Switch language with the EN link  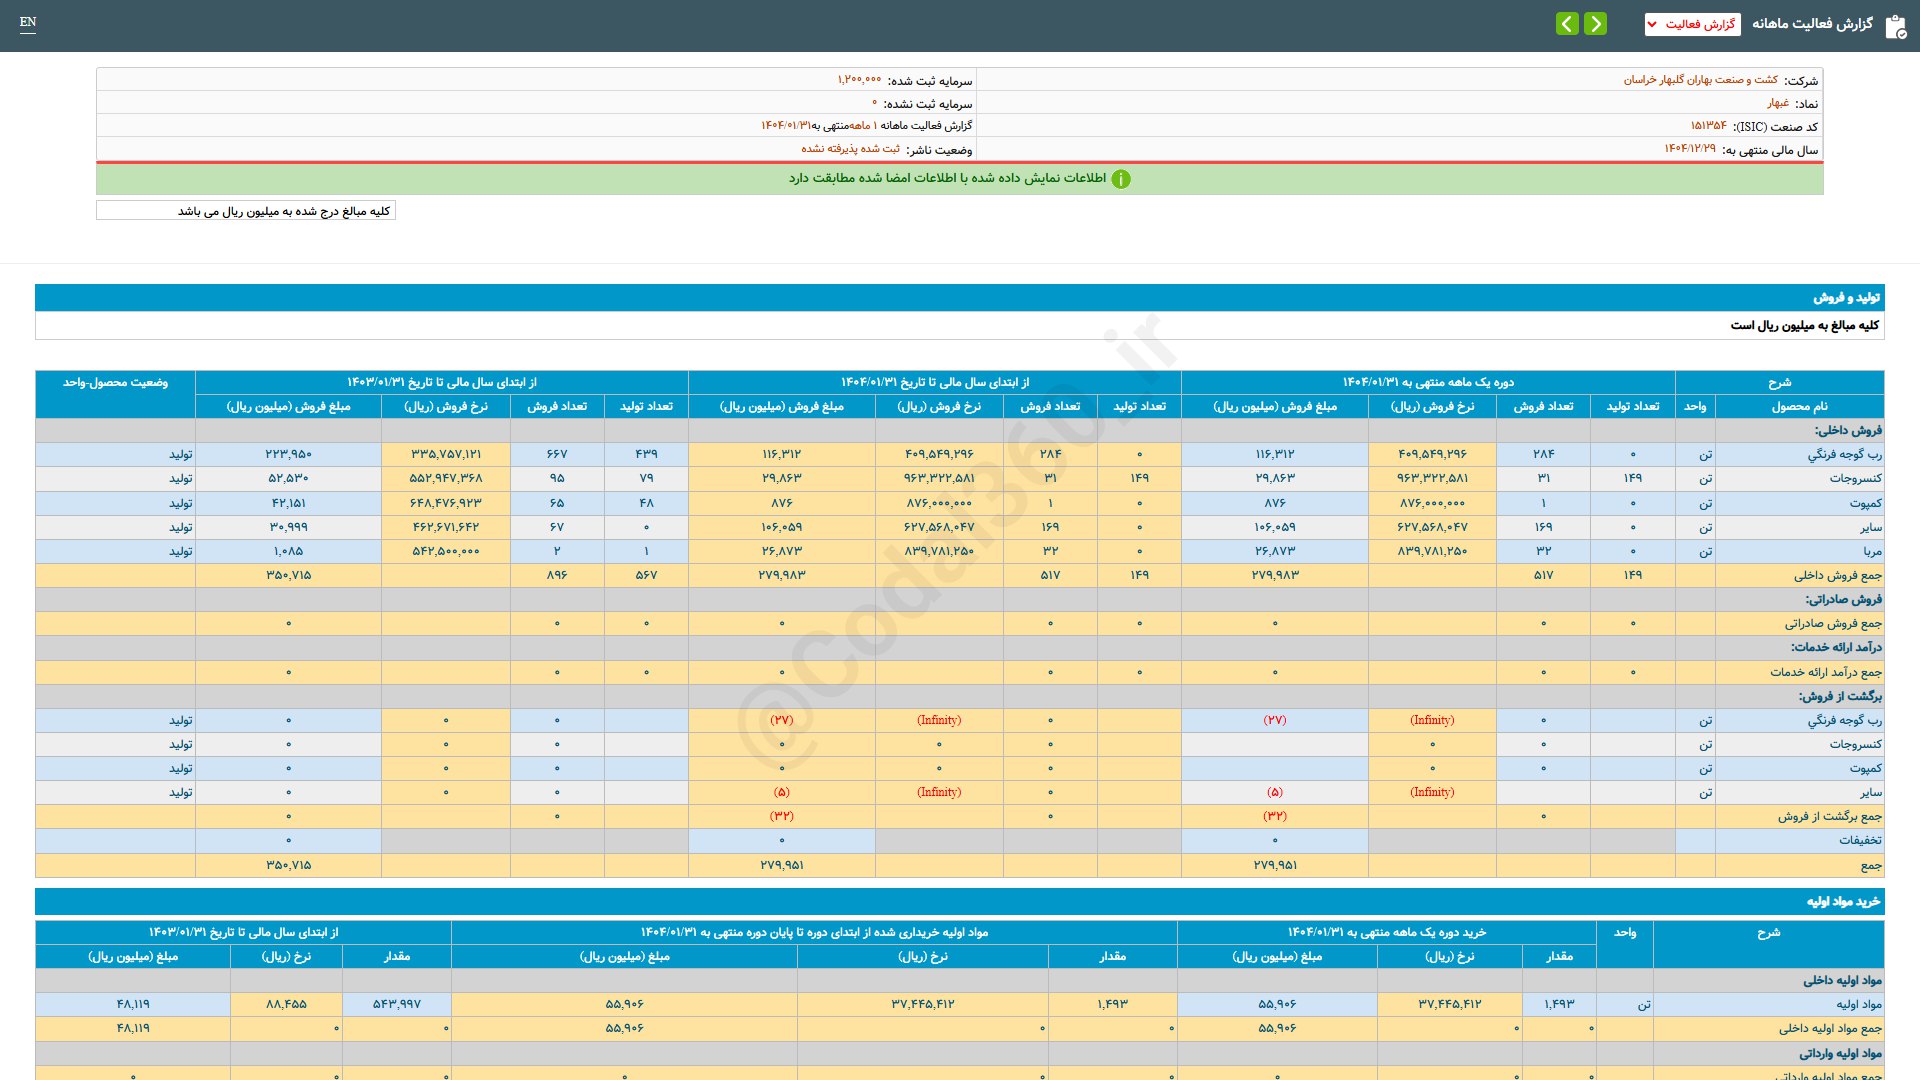click(x=28, y=22)
